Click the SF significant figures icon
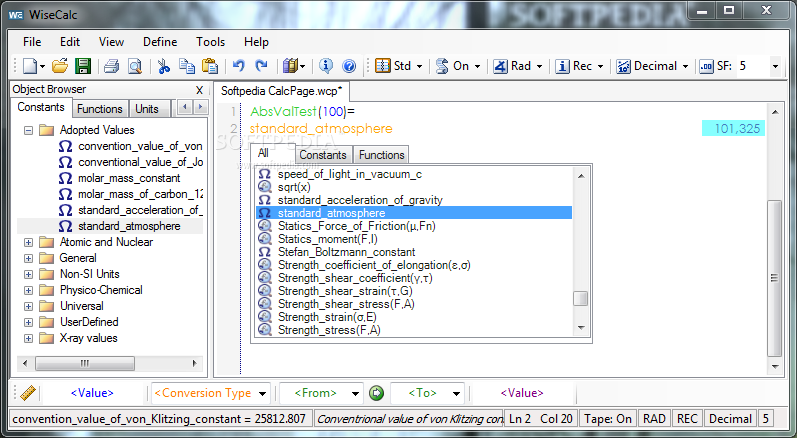 [706, 66]
